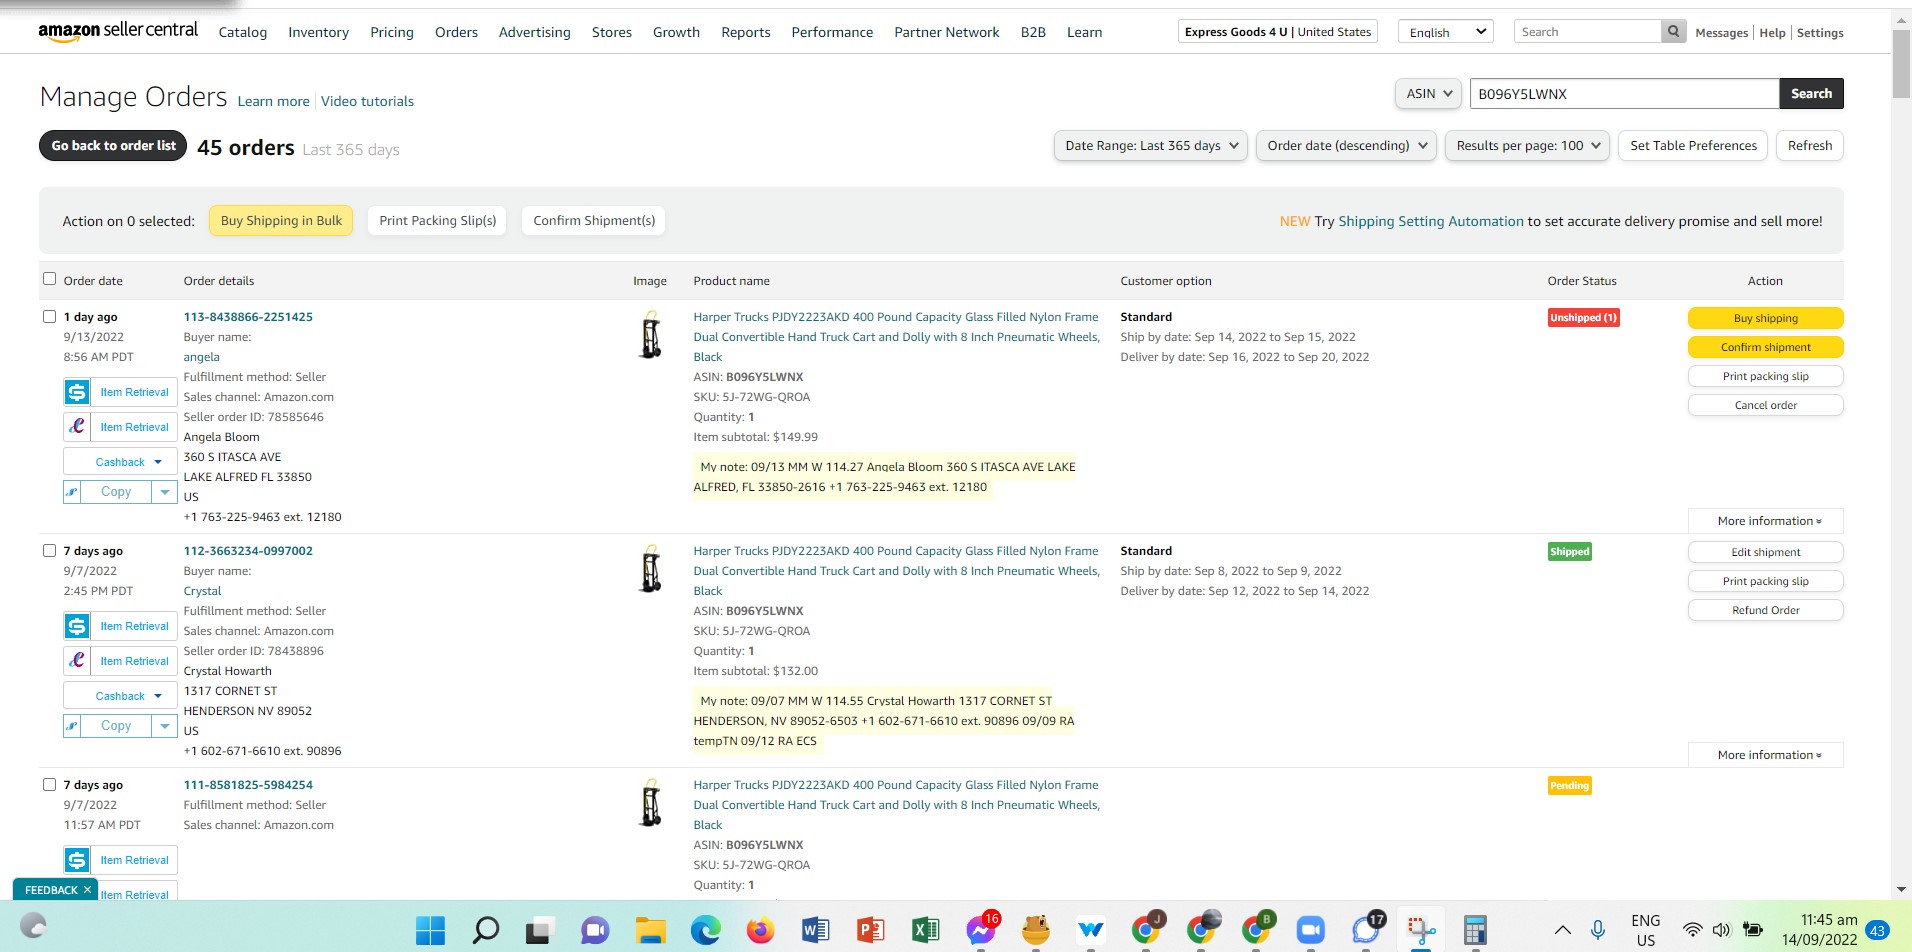Open the Inventory menu
The width and height of the screenshot is (1912, 952).
pyautogui.click(x=318, y=32)
